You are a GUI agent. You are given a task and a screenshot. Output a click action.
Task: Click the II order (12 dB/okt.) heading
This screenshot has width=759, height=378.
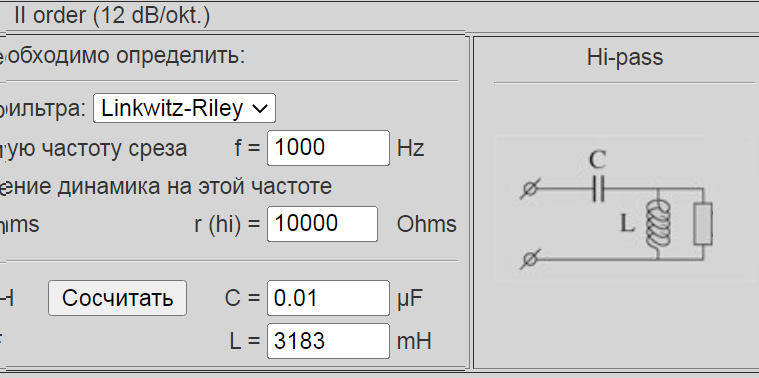coord(112,15)
